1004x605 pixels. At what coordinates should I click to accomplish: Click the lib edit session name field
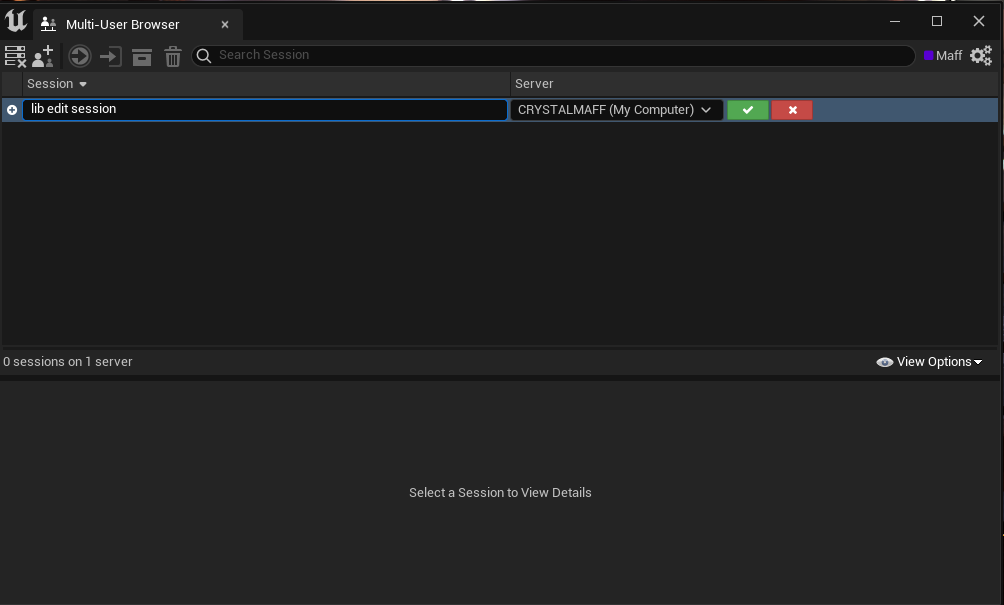[x=263, y=110]
